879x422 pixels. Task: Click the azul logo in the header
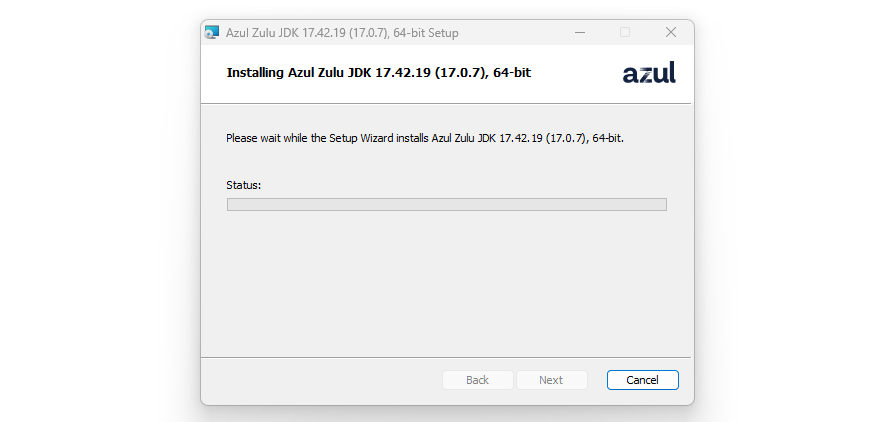[x=649, y=73]
